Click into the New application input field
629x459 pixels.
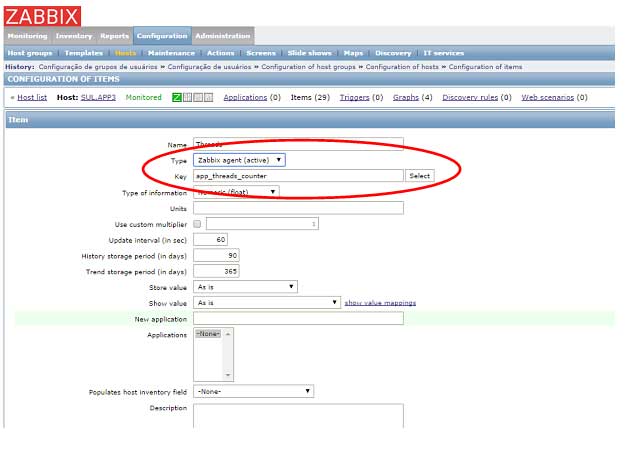coord(298,319)
